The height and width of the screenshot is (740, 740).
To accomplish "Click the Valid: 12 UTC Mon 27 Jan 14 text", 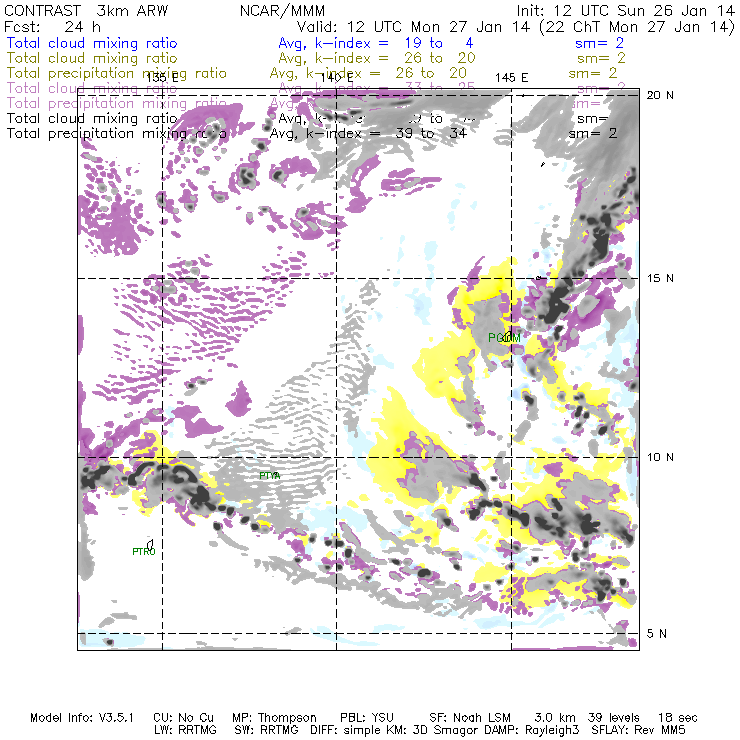I will (x=413, y=27).
